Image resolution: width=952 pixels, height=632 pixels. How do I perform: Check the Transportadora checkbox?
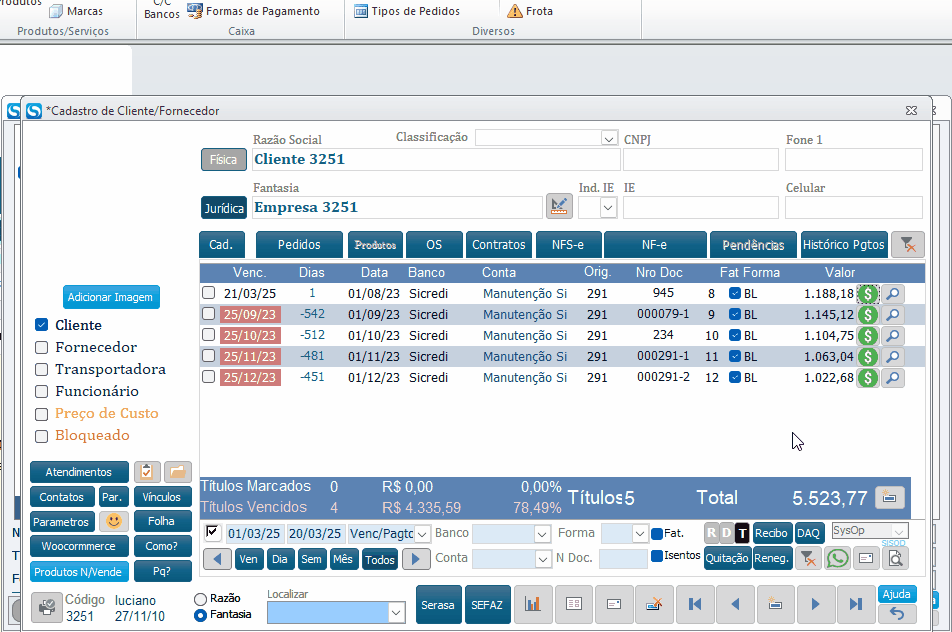pos(41,369)
